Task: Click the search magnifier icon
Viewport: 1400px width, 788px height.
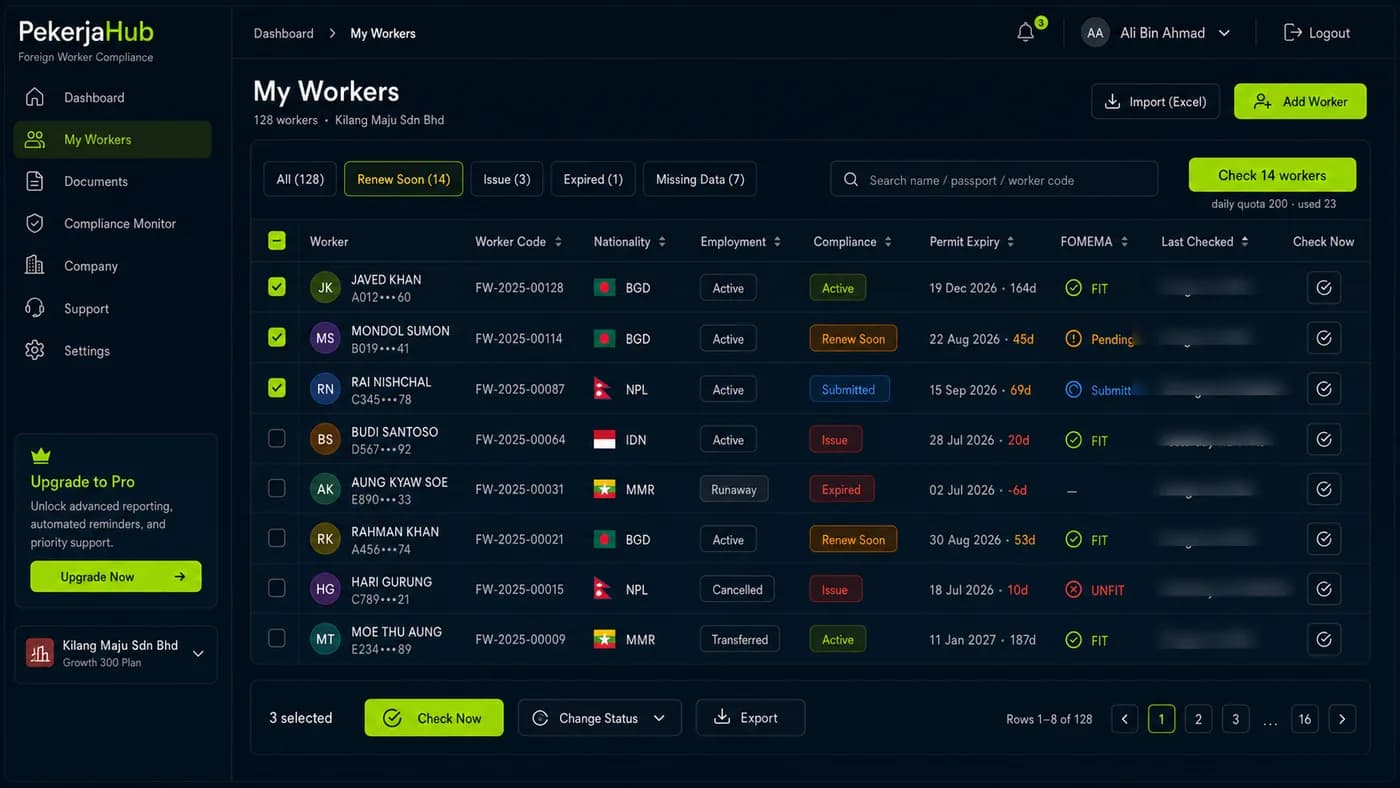Action: pyautogui.click(x=851, y=180)
